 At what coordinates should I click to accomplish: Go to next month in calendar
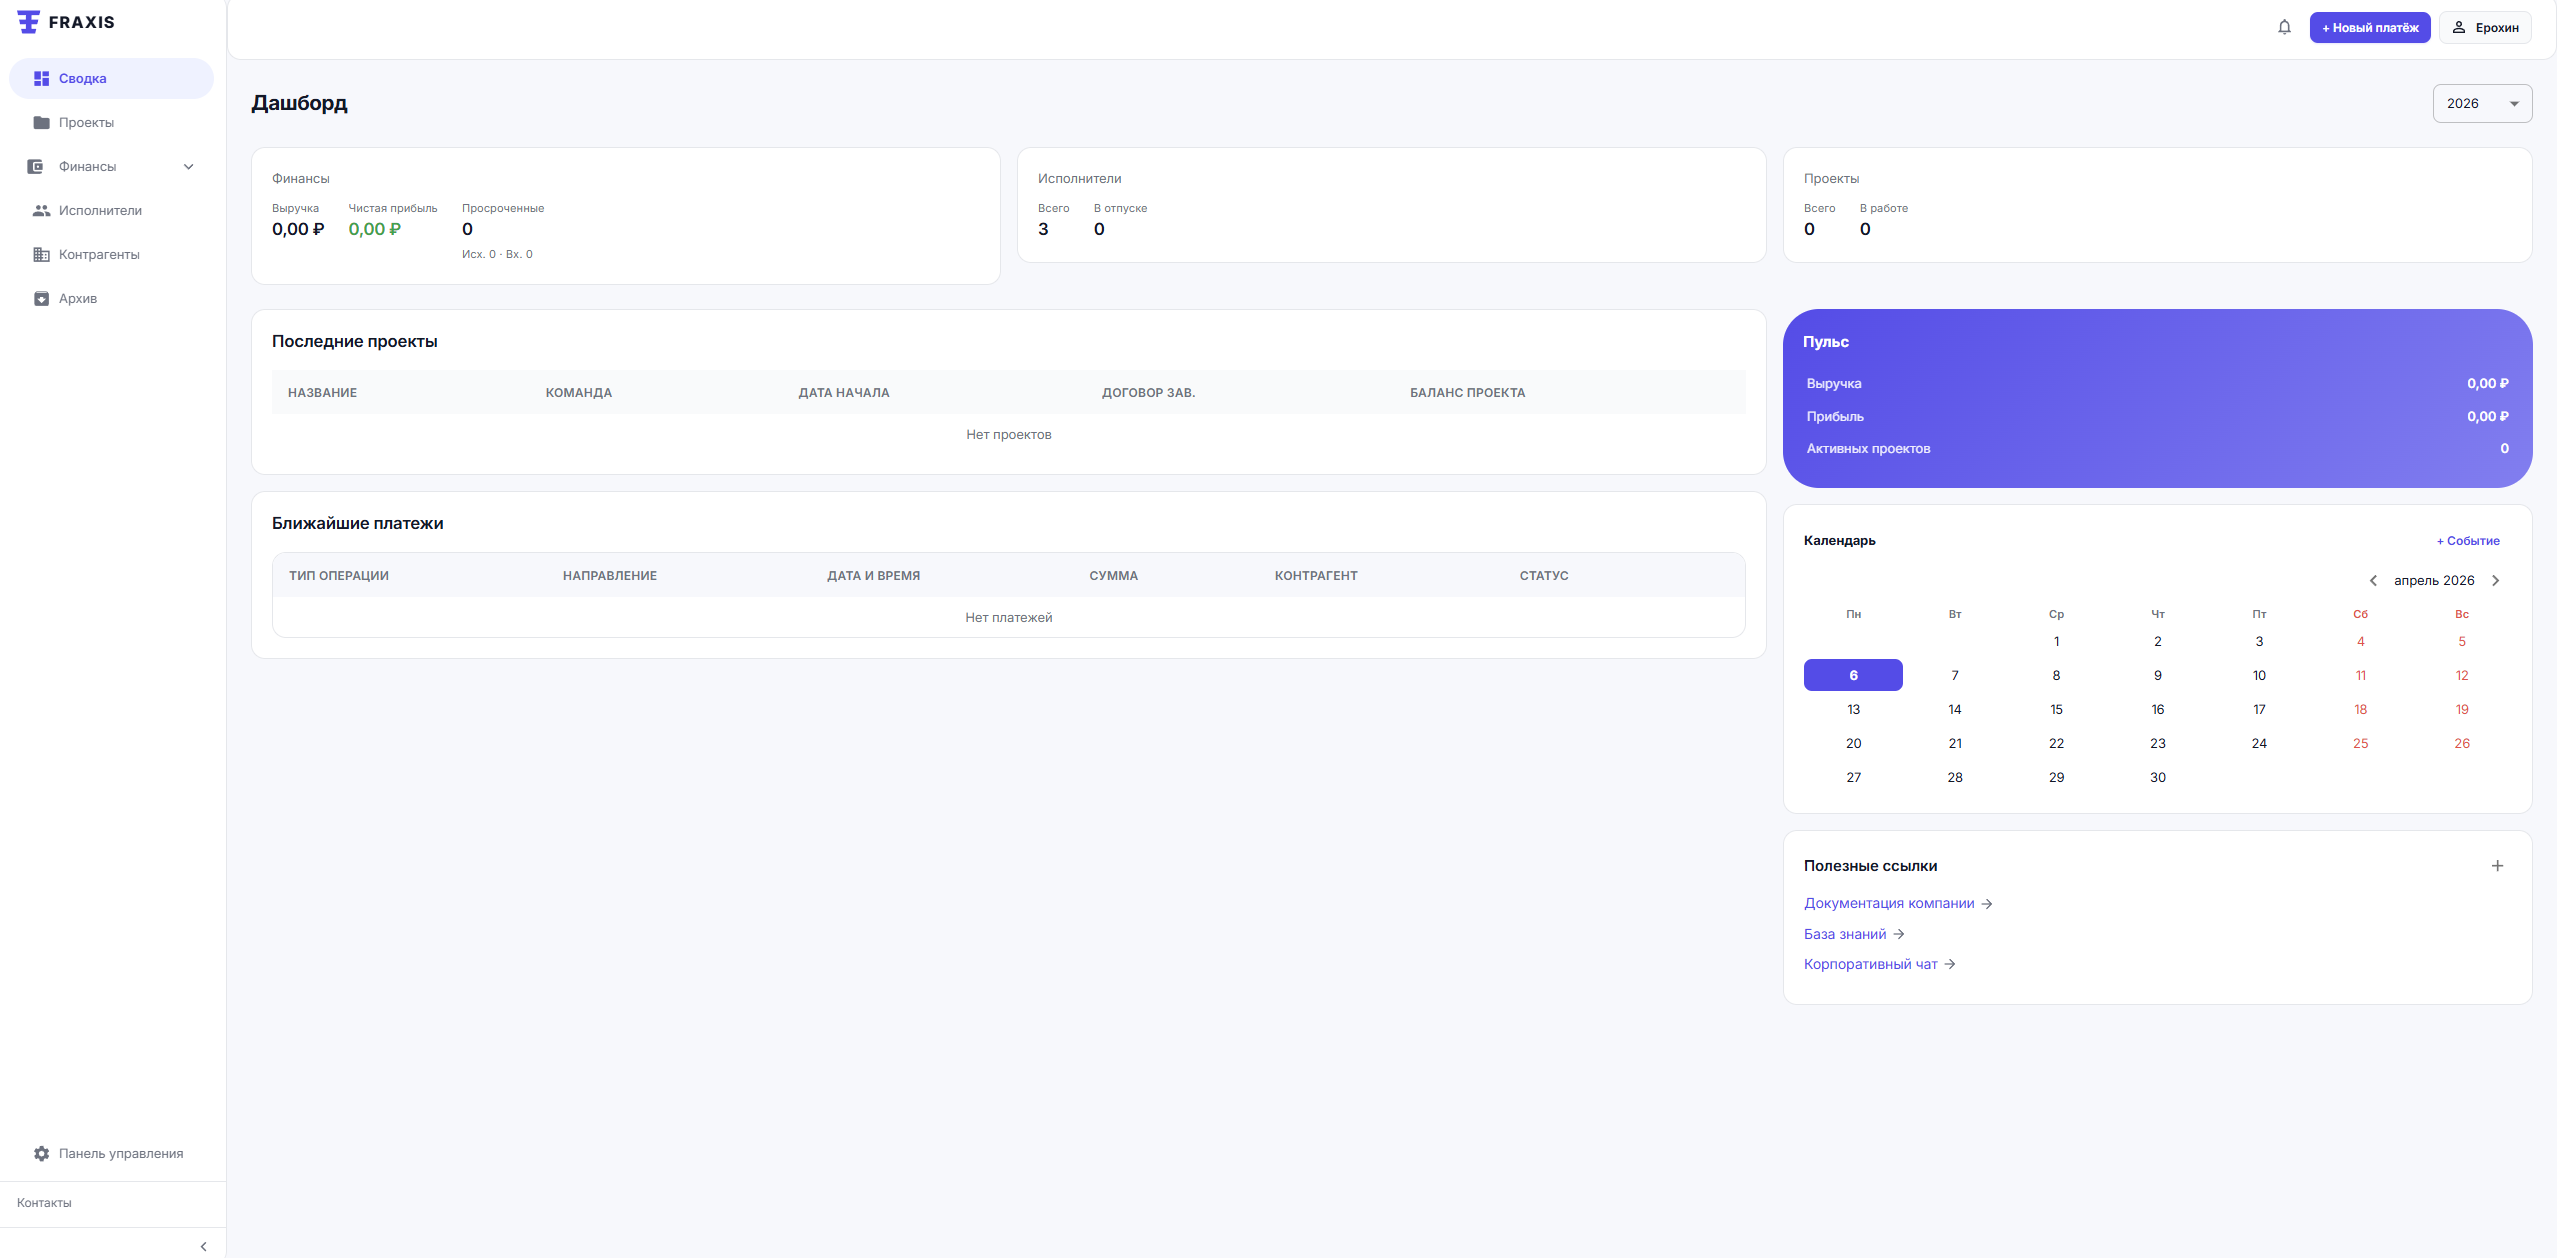click(x=2495, y=580)
